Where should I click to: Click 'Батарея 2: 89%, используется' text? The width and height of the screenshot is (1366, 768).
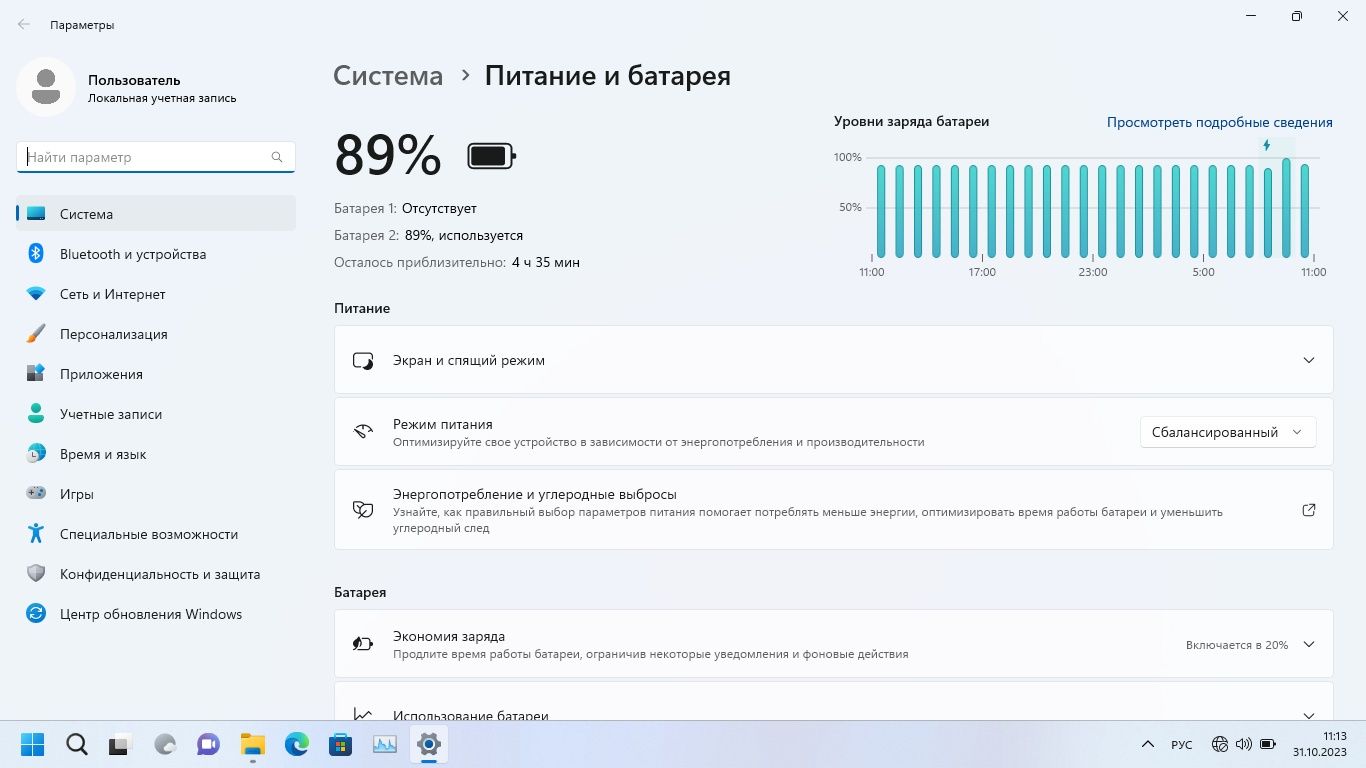(x=428, y=235)
